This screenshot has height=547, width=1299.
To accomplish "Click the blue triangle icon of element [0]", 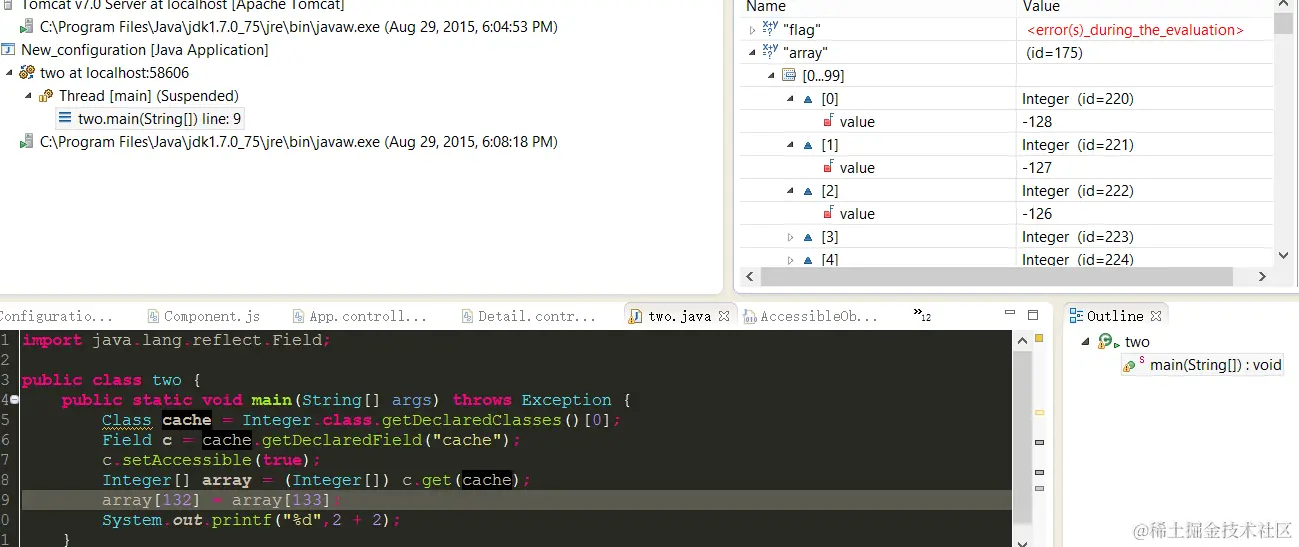I will click(x=808, y=99).
